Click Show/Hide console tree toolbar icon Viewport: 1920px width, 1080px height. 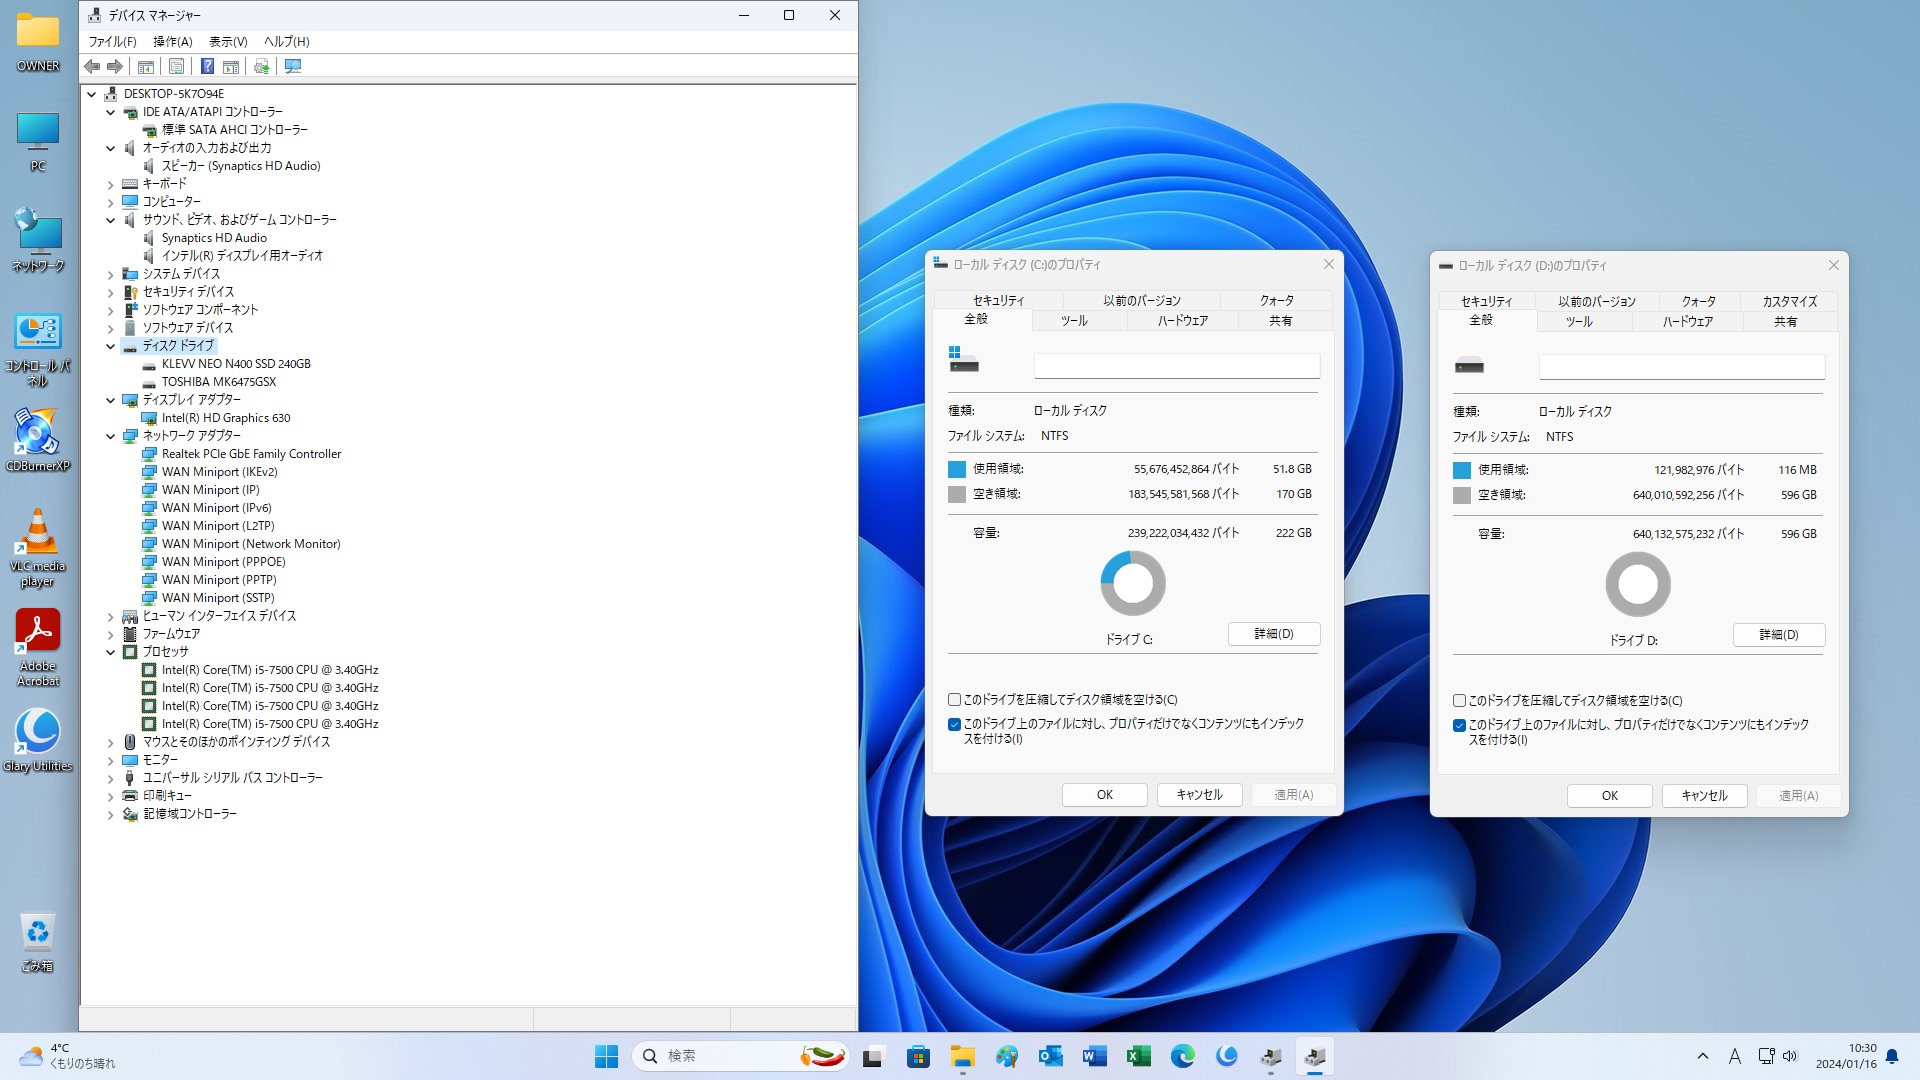pos(145,66)
